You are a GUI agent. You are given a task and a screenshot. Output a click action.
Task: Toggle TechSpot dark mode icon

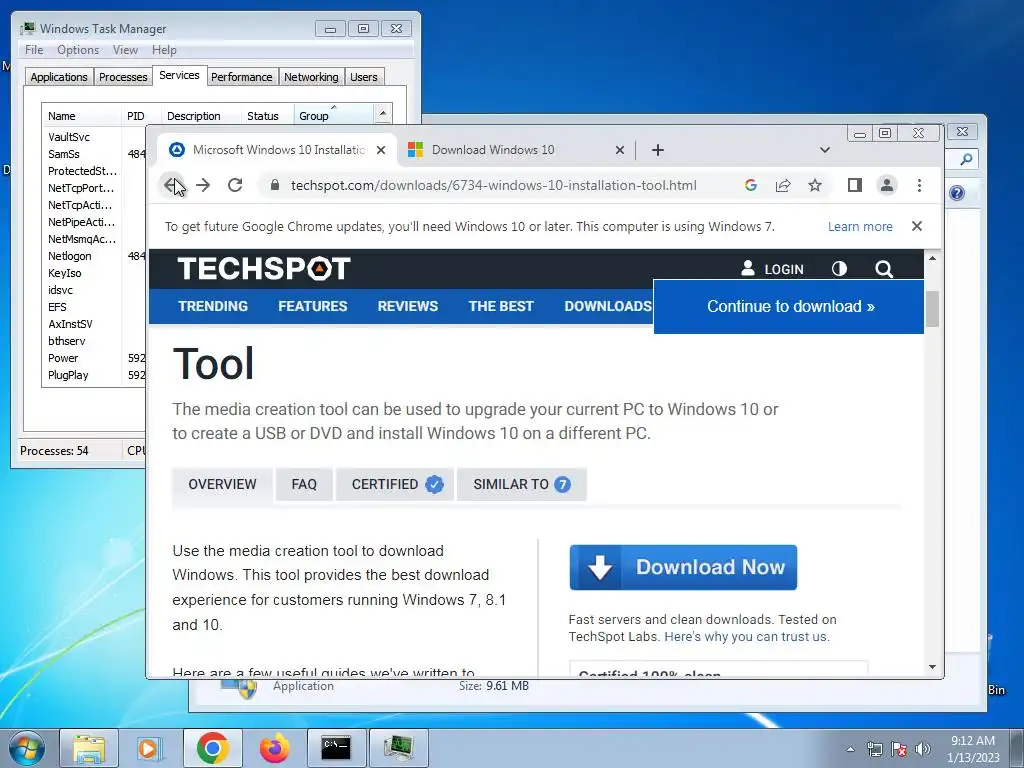839,269
